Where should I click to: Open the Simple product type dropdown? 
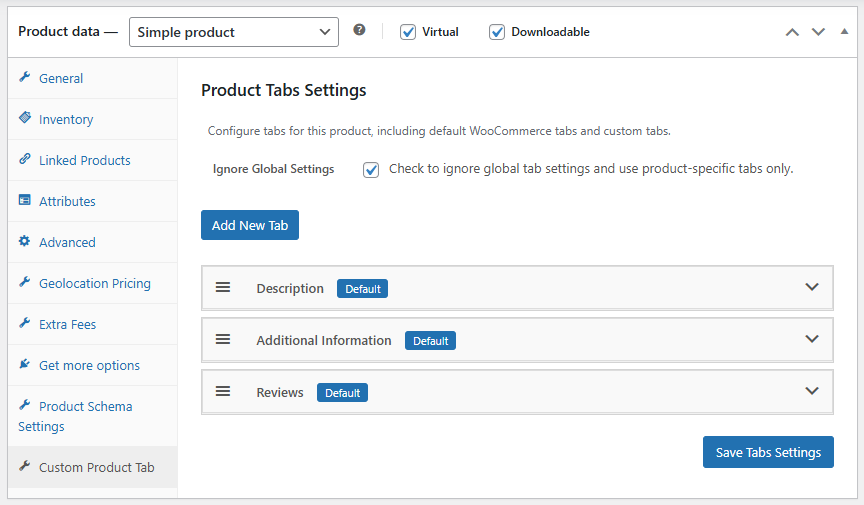click(x=234, y=32)
